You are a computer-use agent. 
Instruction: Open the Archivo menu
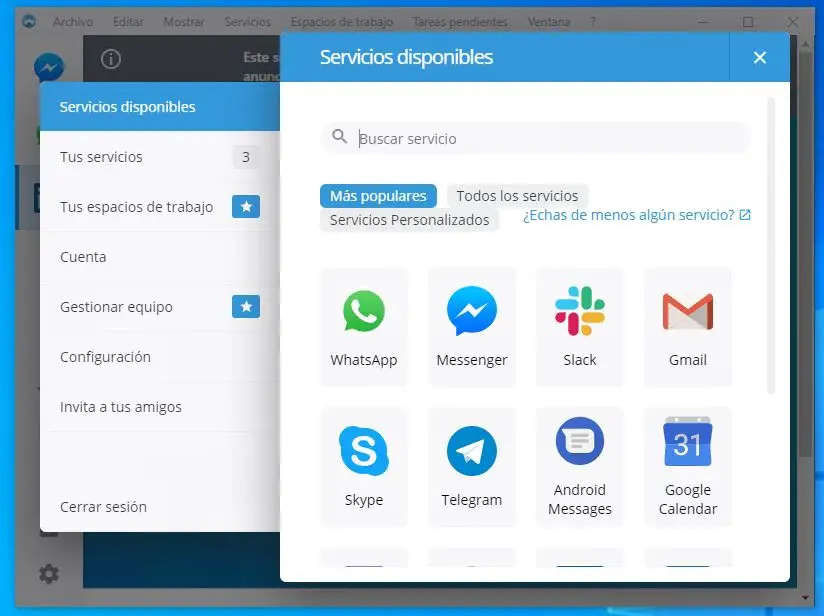click(73, 22)
